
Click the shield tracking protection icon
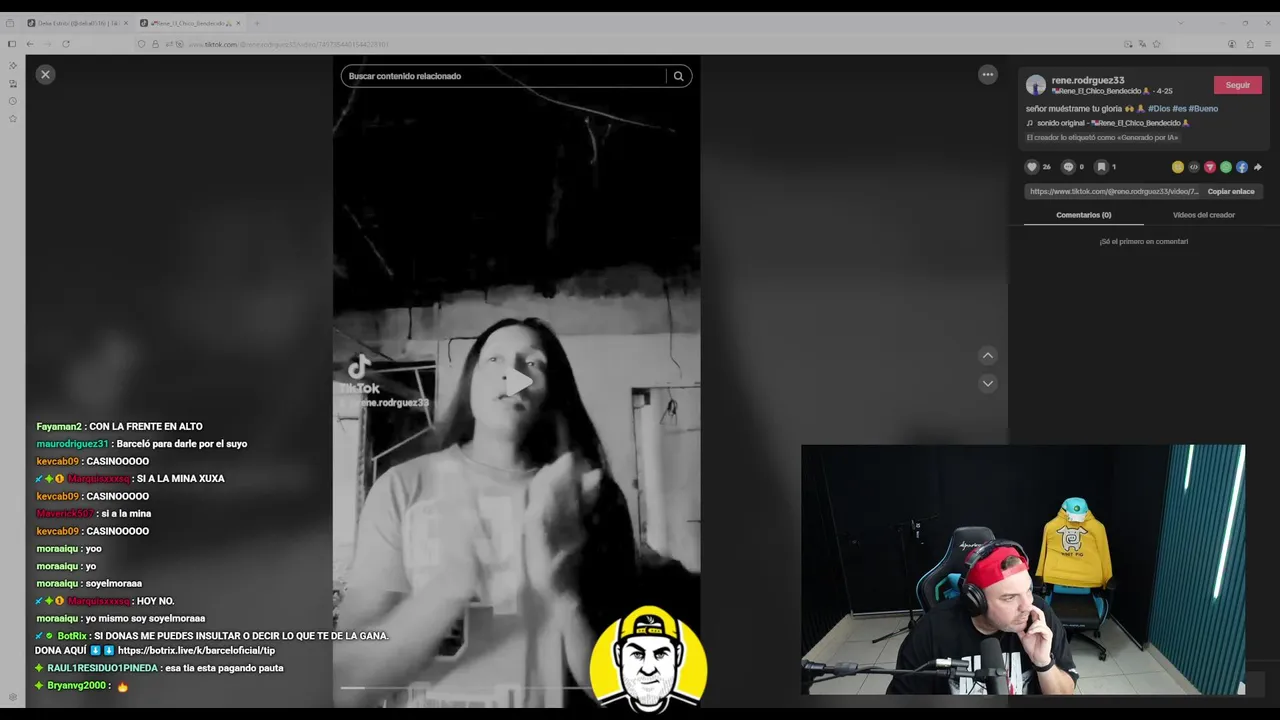pos(141,44)
